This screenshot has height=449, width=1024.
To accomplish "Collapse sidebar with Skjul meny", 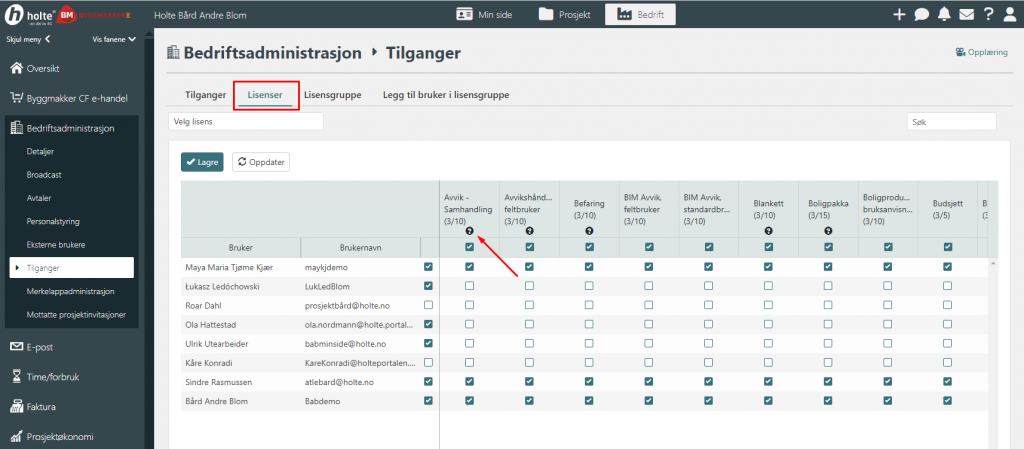I will pyautogui.click(x=29, y=39).
